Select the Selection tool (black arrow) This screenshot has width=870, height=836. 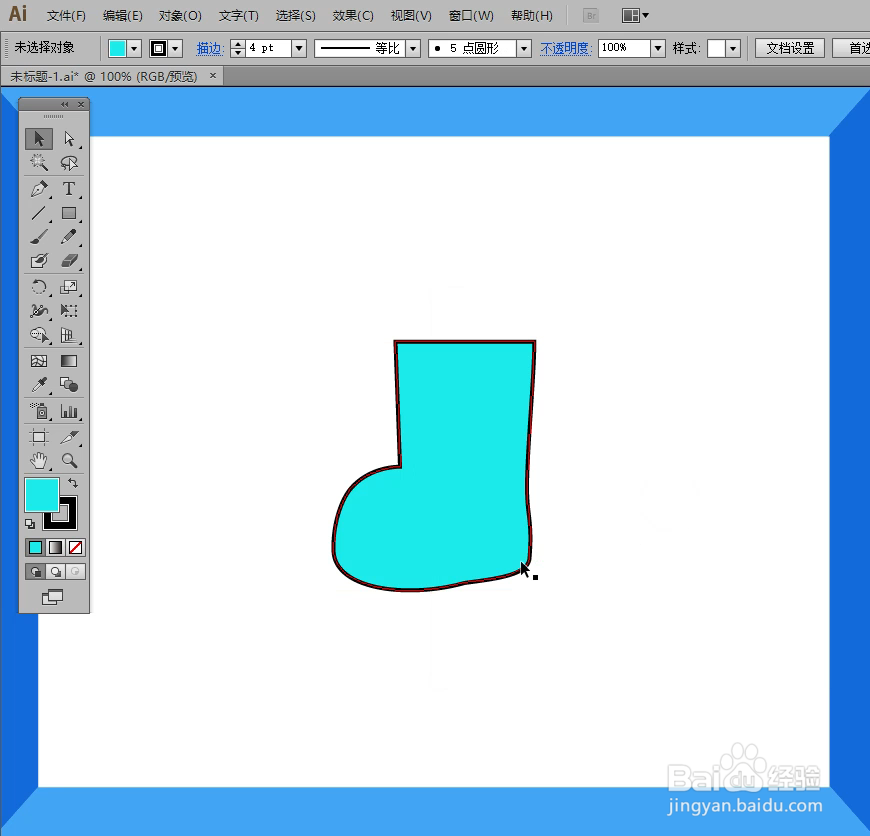39,139
